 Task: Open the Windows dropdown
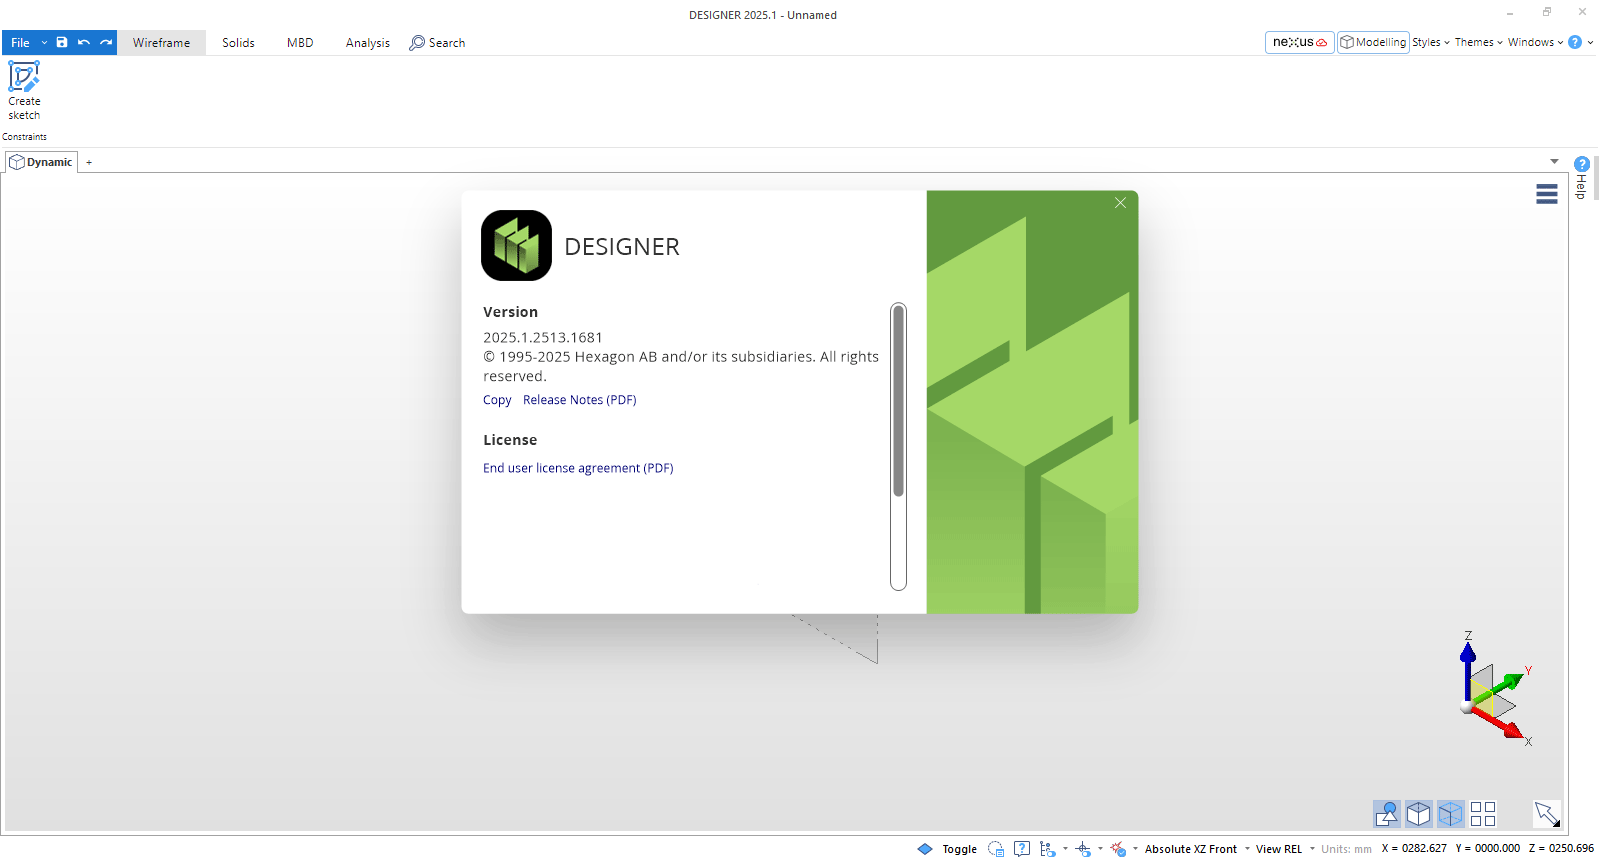[x=1535, y=42]
